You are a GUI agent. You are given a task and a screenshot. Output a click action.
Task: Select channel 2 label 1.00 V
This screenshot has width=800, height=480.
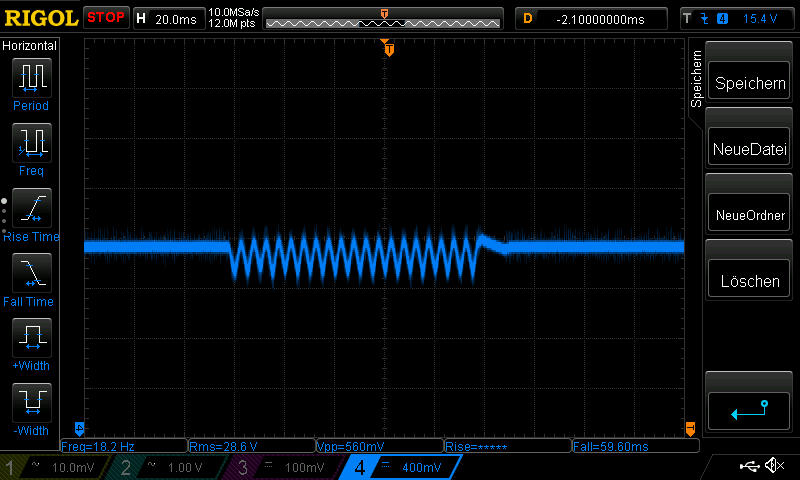185,467
